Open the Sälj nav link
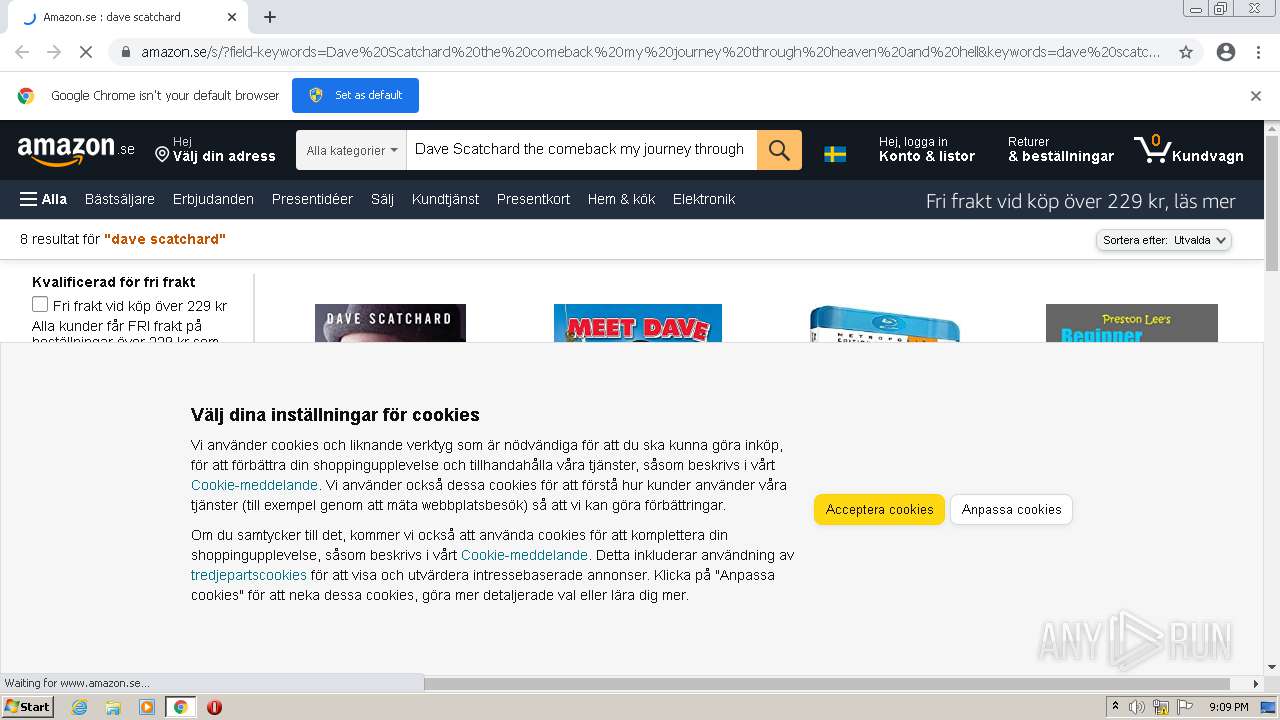The width and height of the screenshot is (1280, 720). pyautogui.click(x=382, y=199)
